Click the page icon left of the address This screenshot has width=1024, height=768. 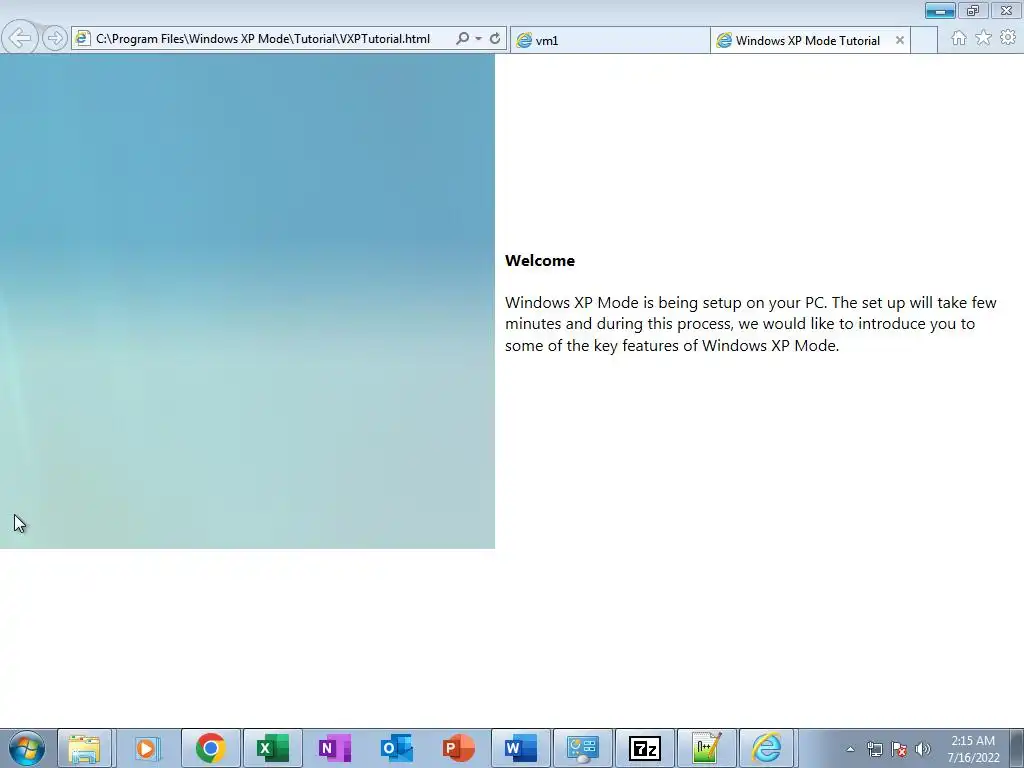tap(82, 39)
